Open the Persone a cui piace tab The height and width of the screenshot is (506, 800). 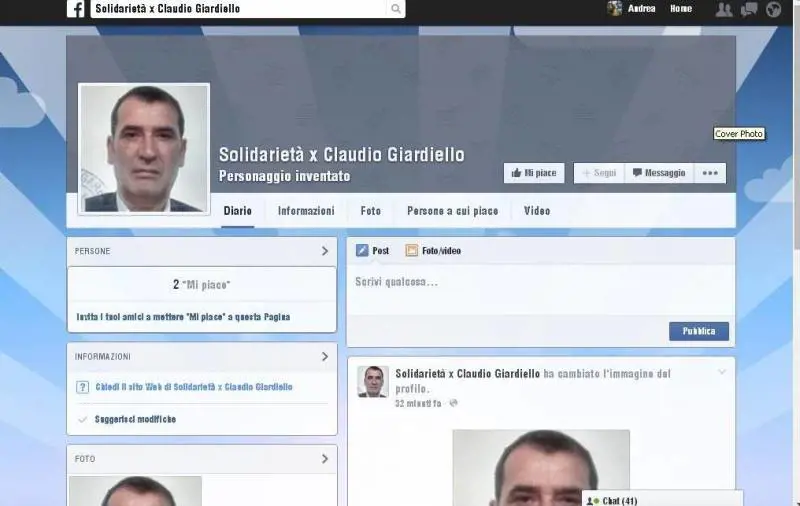click(452, 211)
